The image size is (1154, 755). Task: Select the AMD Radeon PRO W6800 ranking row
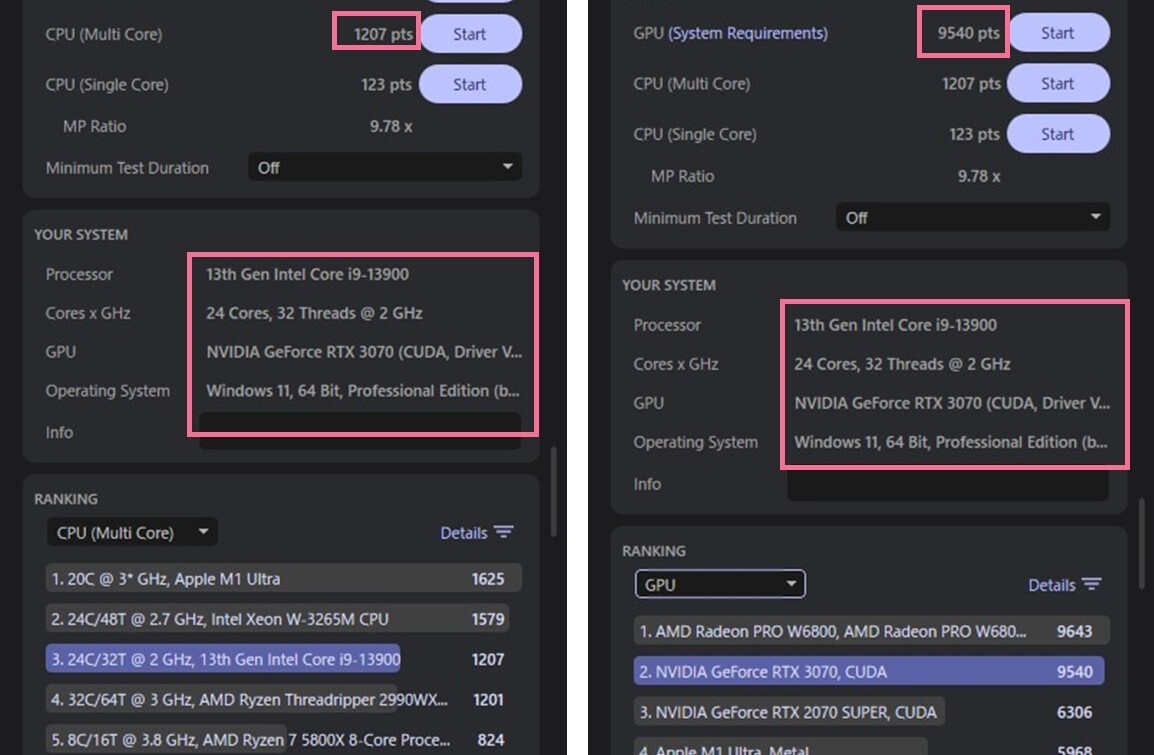871,631
